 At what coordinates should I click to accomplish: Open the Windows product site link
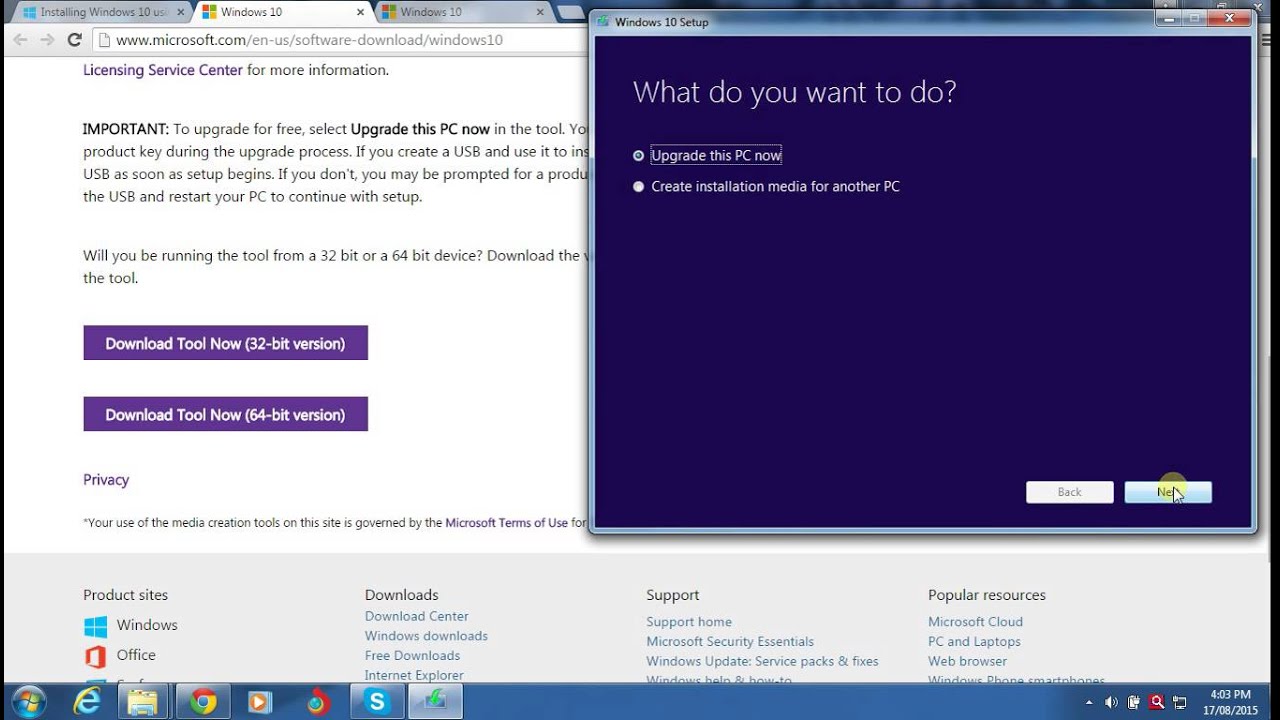click(x=147, y=625)
